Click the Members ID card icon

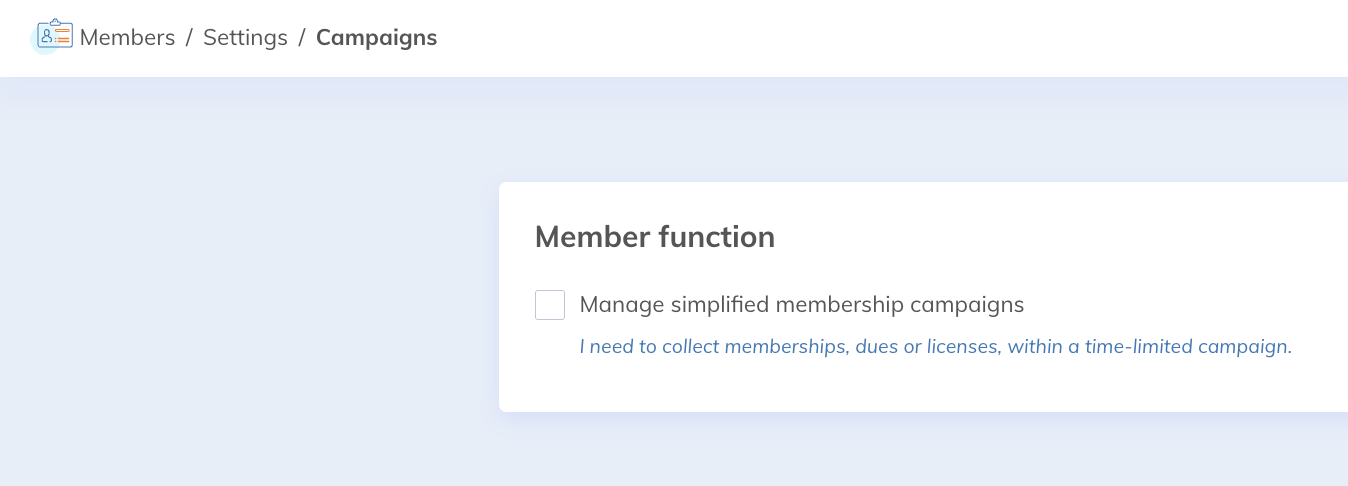(x=54, y=36)
